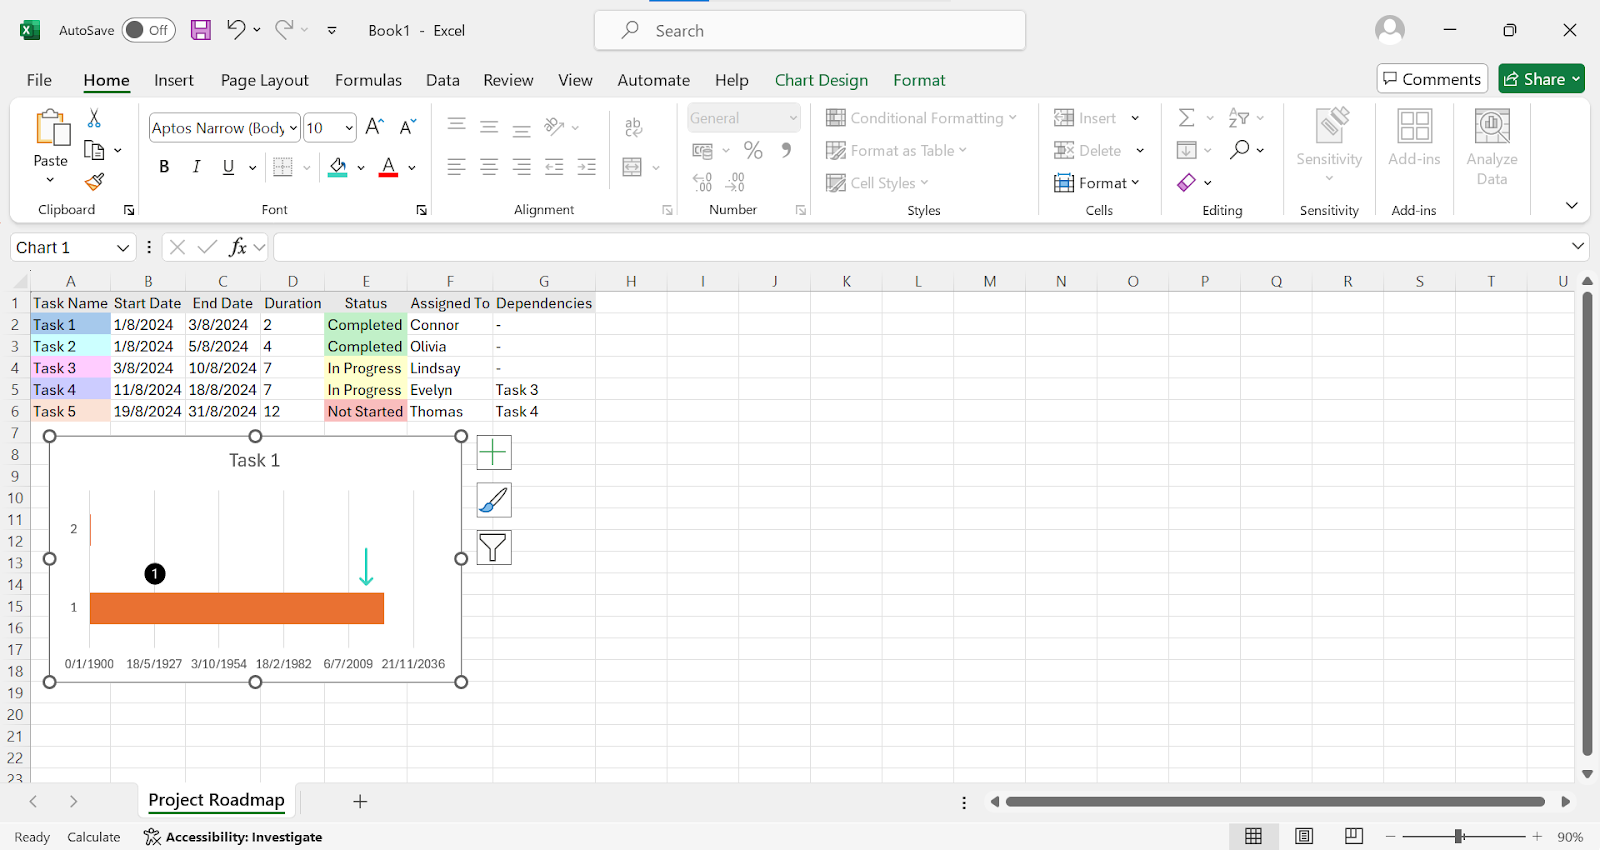Screen dimensions: 1600x850
Task: Click the Sensitivity button
Action: click(x=1329, y=145)
